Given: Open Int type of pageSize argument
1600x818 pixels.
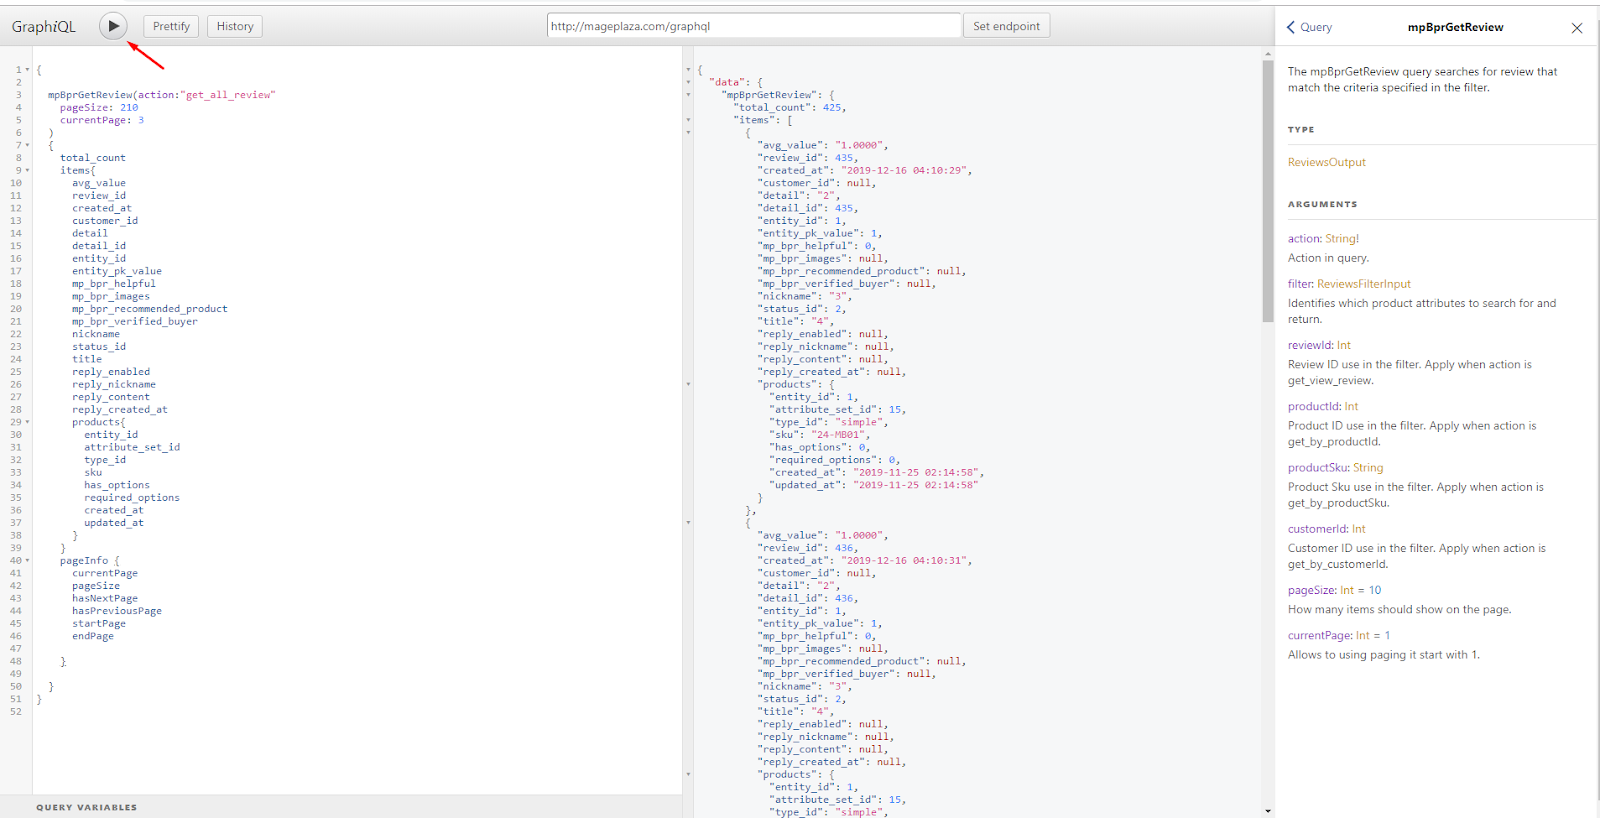Looking at the screenshot, I should coord(1347,590).
